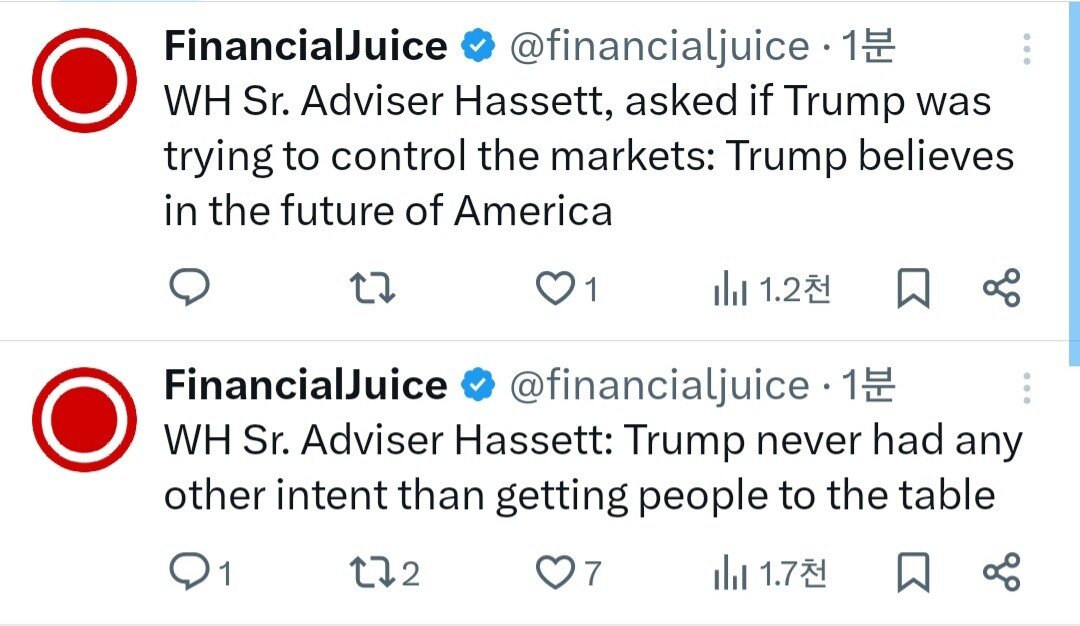
Task: View analytics showing 1.7천 views
Action: coord(770,574)
